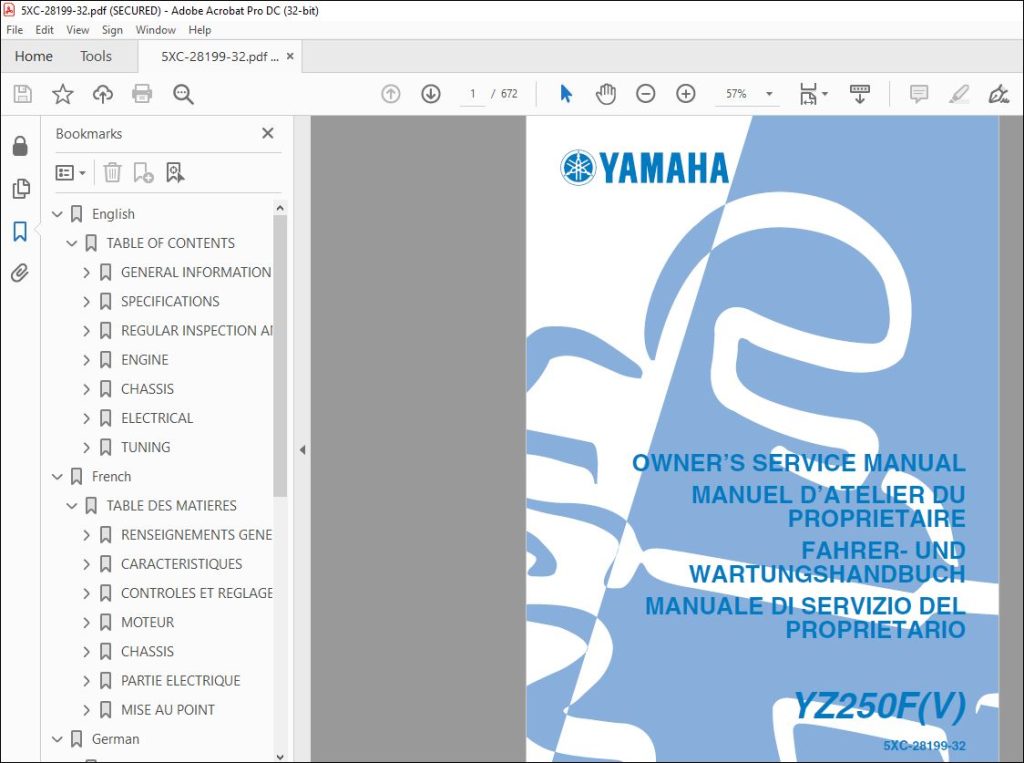1024x763 pixels.
Task: Open the Sign menu
Action: coord(112,30)
